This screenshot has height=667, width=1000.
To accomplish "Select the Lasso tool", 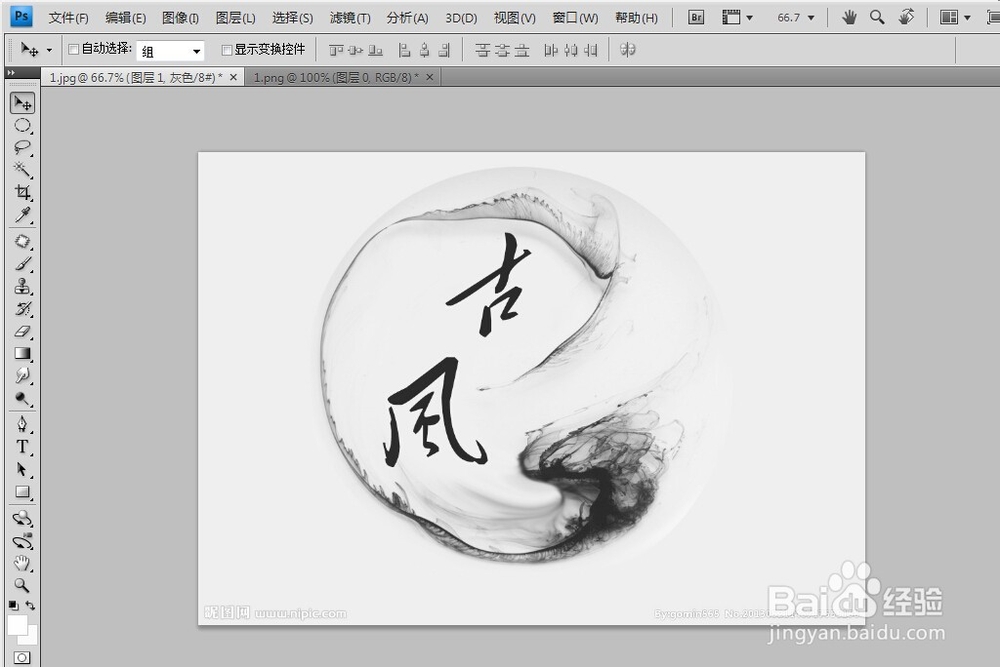I will (23, 147).
